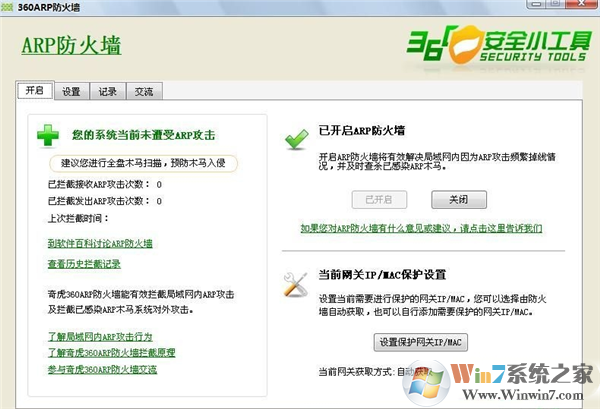The height and width of the screenshot is (409, 600).
Task: Click the heading 已开启ARP防火墙
Action: tap(362, 130)
